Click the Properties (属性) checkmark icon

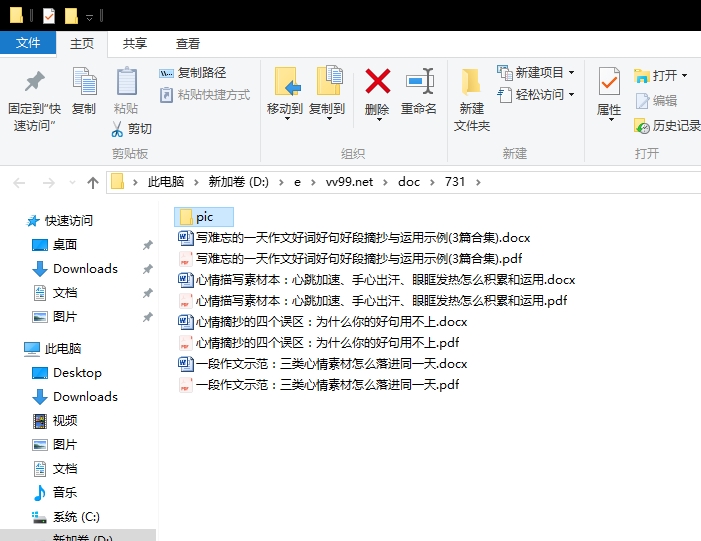[x=609, y=81]
